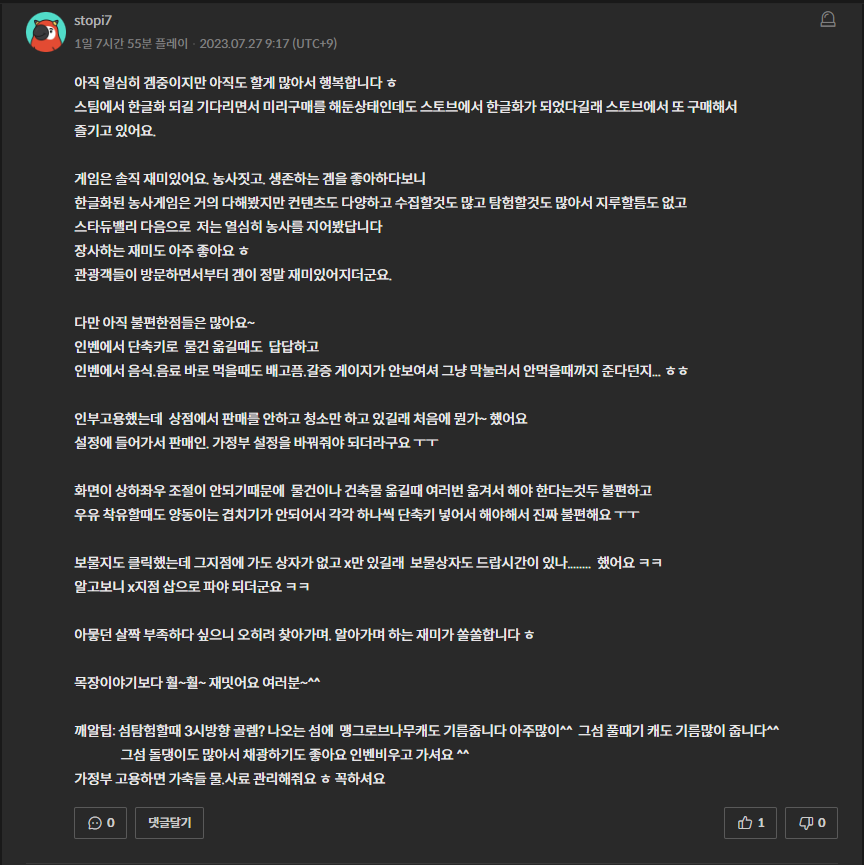Click the line starting 화면이 상하좌우 조절이
Screen dimensions: 864x865
363,490
